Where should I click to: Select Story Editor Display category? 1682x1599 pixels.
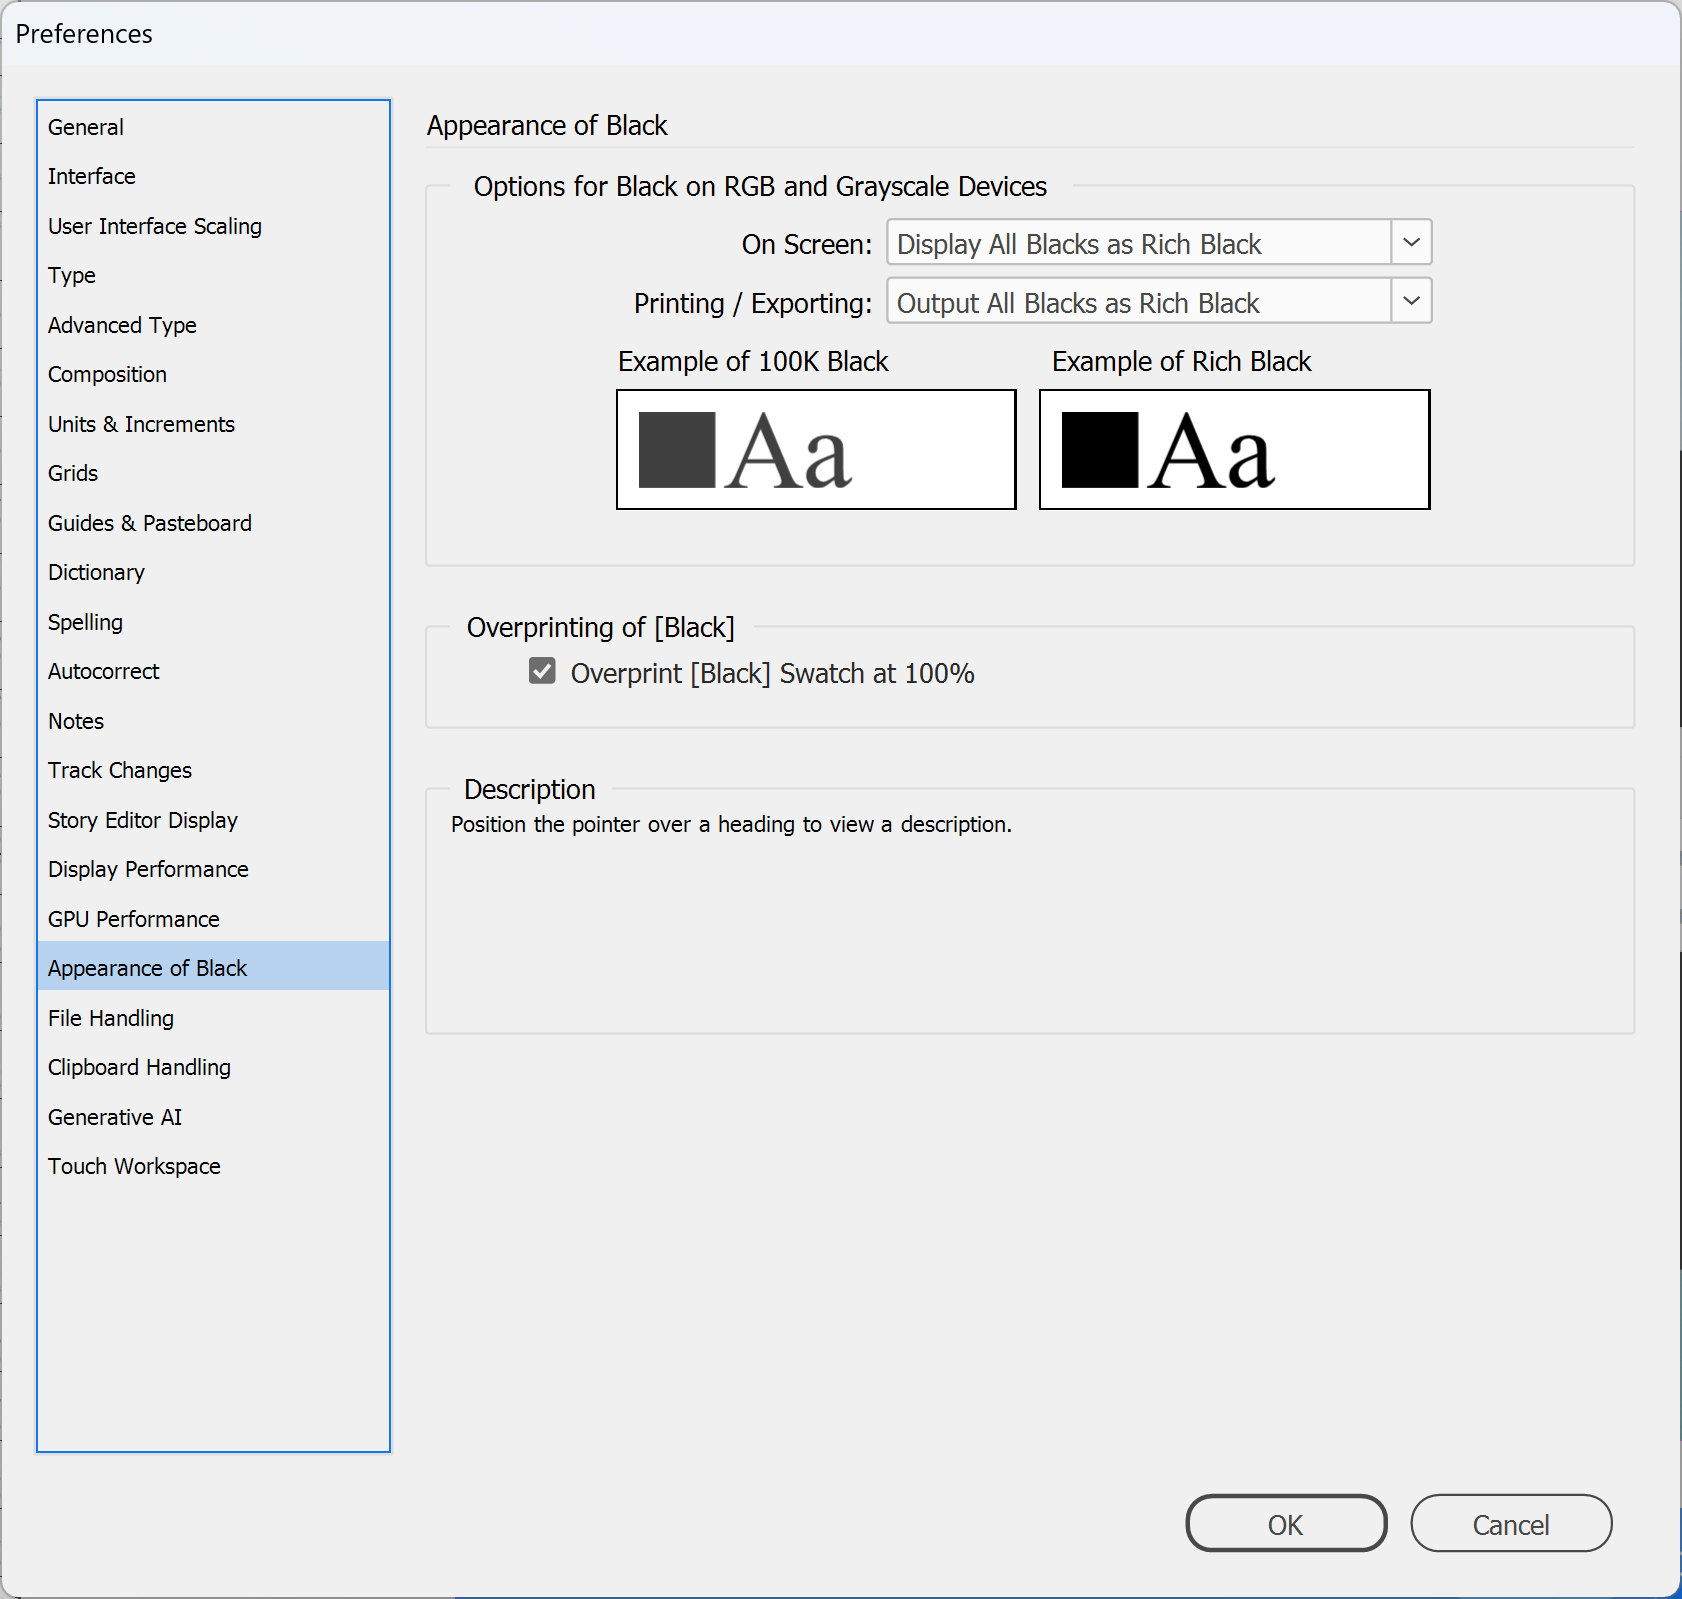pyautogui.click(x=213, y=820)
